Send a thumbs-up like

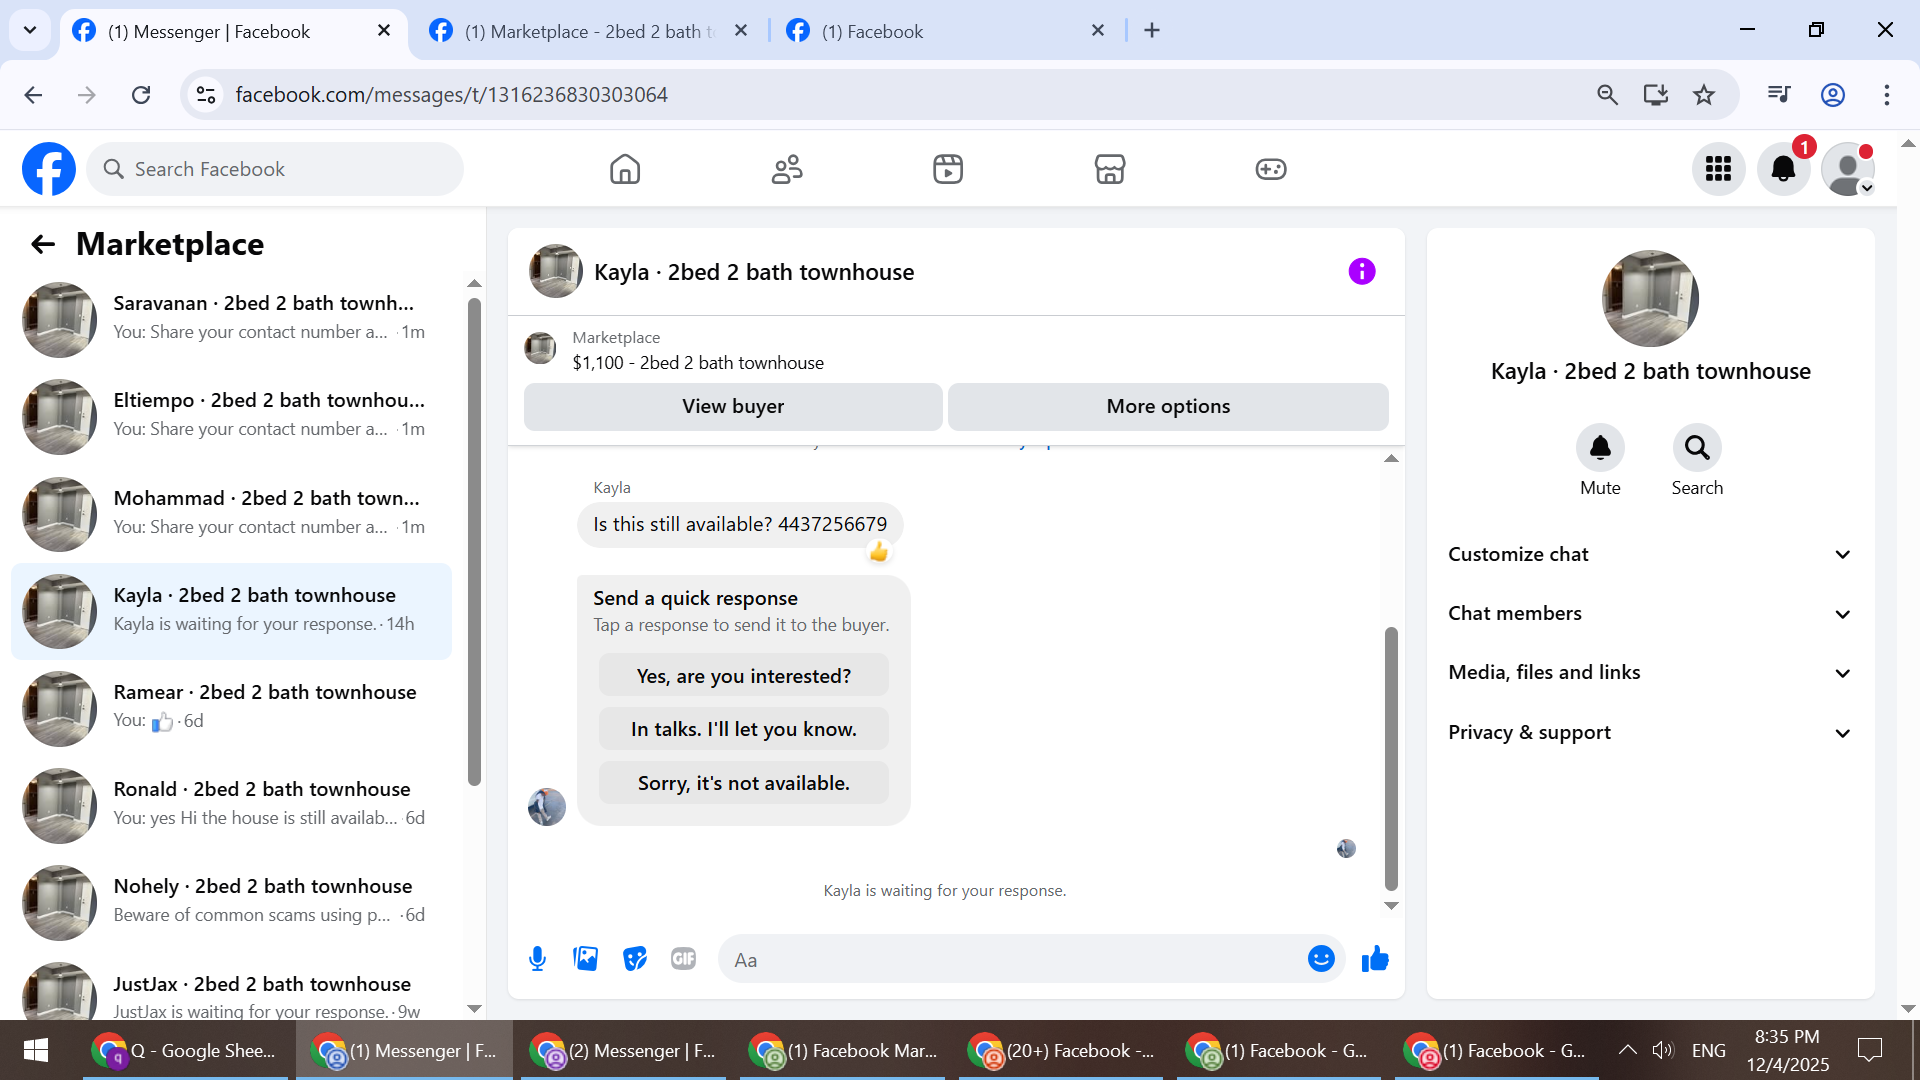coord(1375,959)
